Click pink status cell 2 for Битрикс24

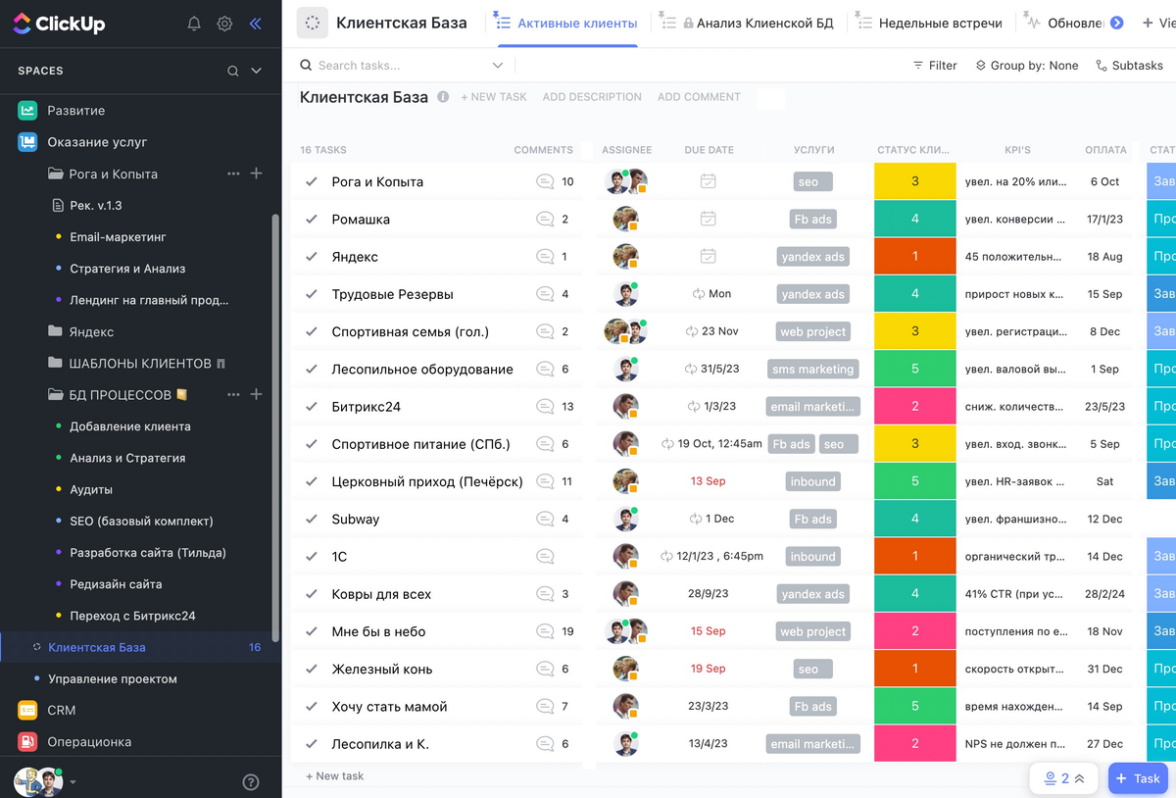[915, 406]
